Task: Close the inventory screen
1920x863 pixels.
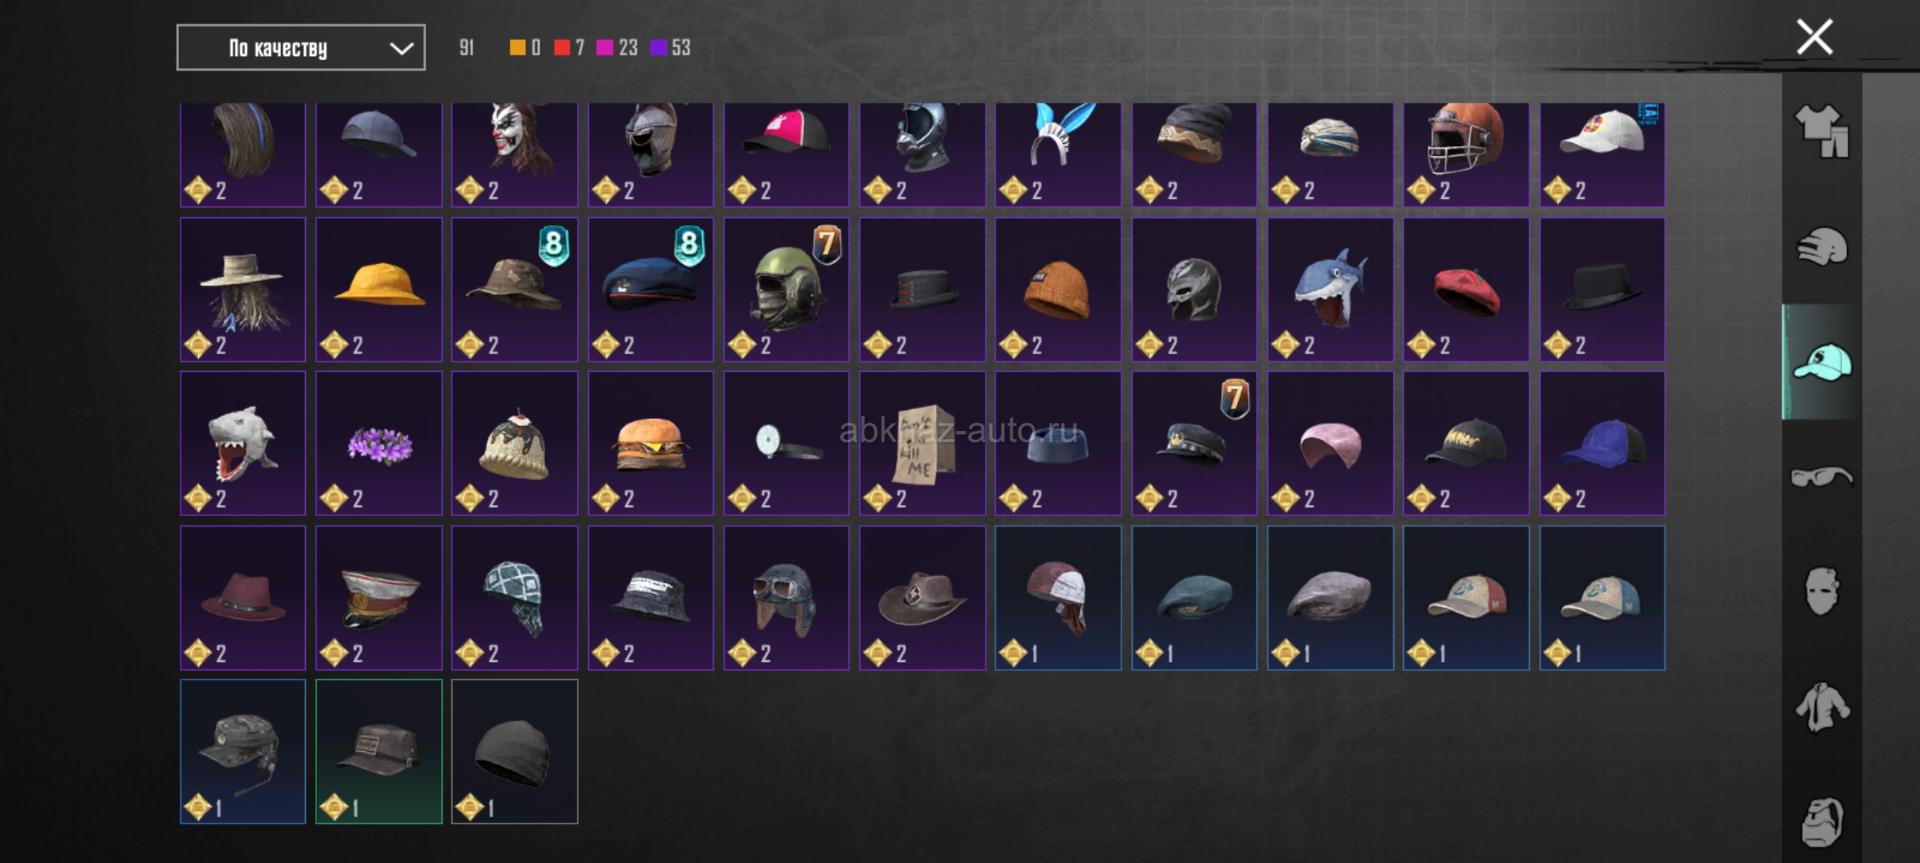Action: (1814, 37)
